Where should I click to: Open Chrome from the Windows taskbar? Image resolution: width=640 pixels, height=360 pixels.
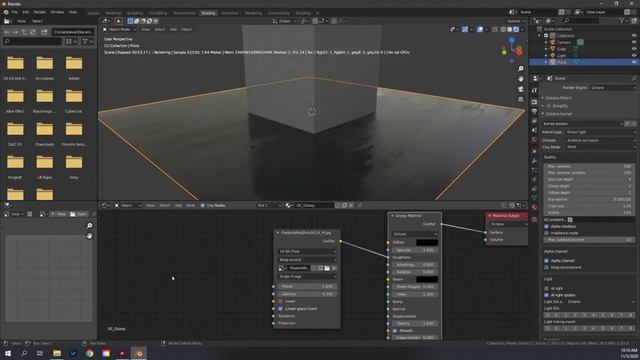click(x=89, y=353)
